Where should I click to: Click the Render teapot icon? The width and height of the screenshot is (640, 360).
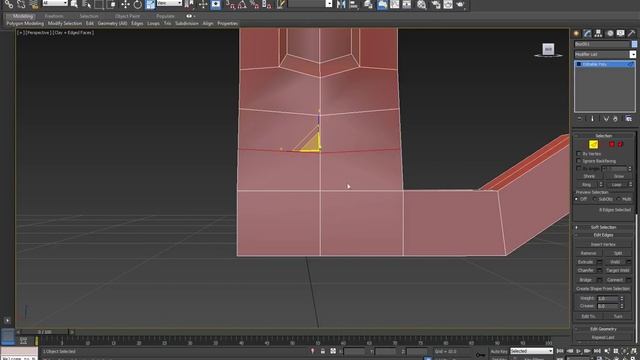click(x=460, y=4)
